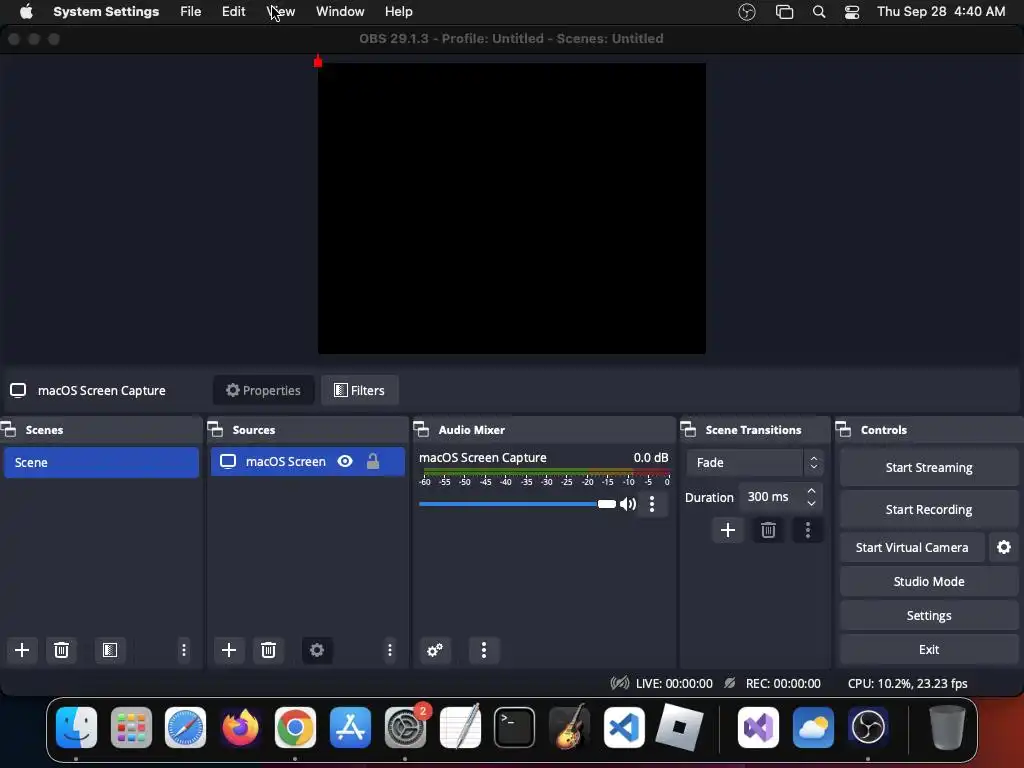This screenshot has height=768, width=1024.
Task: Click Exit button in Controls
Action: point(929,649)
